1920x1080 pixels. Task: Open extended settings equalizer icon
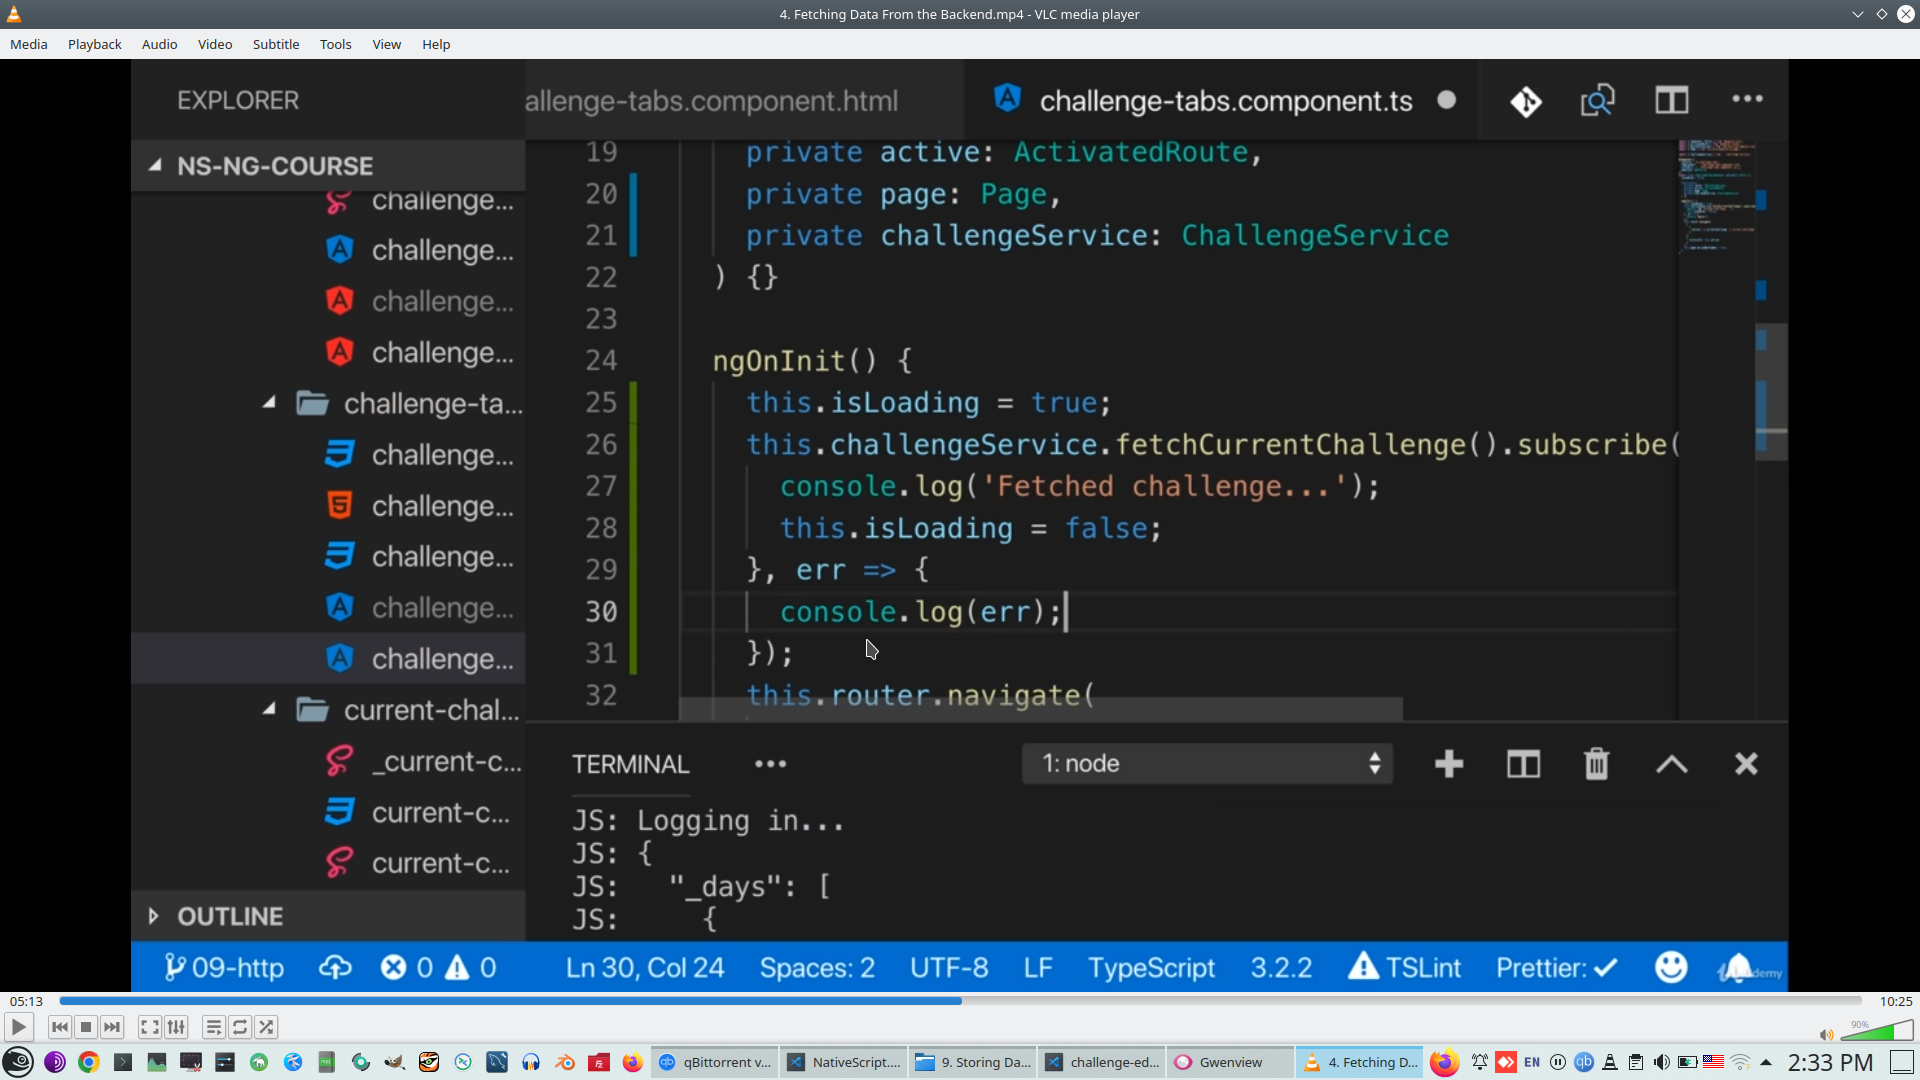click(x=176, y=1027)
